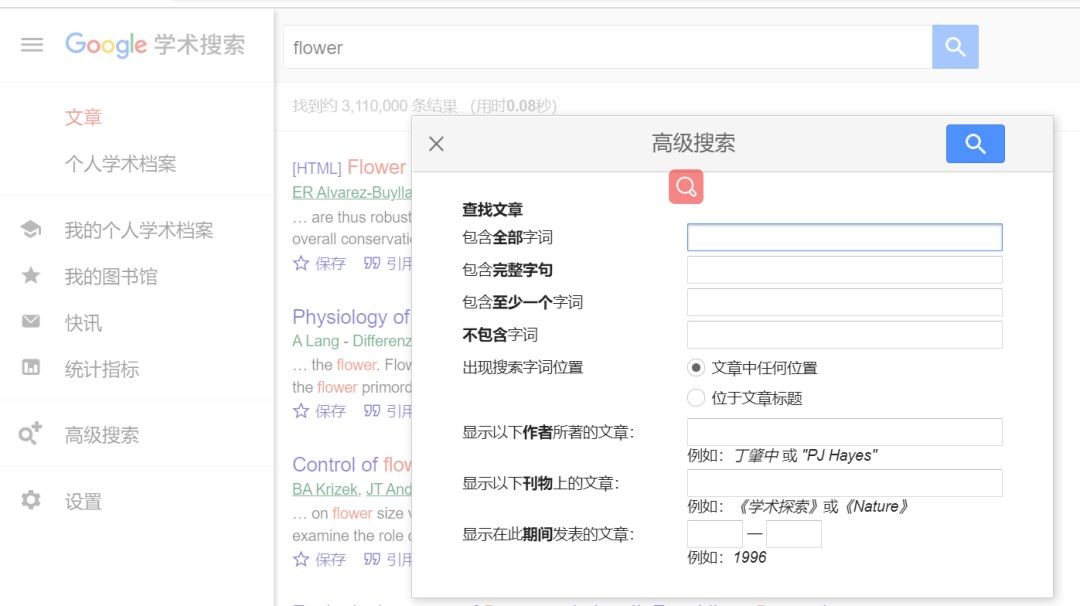This screenshot has height=606, width=1080.
Task: Click the envelope icon for alerts
Action: (x=31, y=322)
